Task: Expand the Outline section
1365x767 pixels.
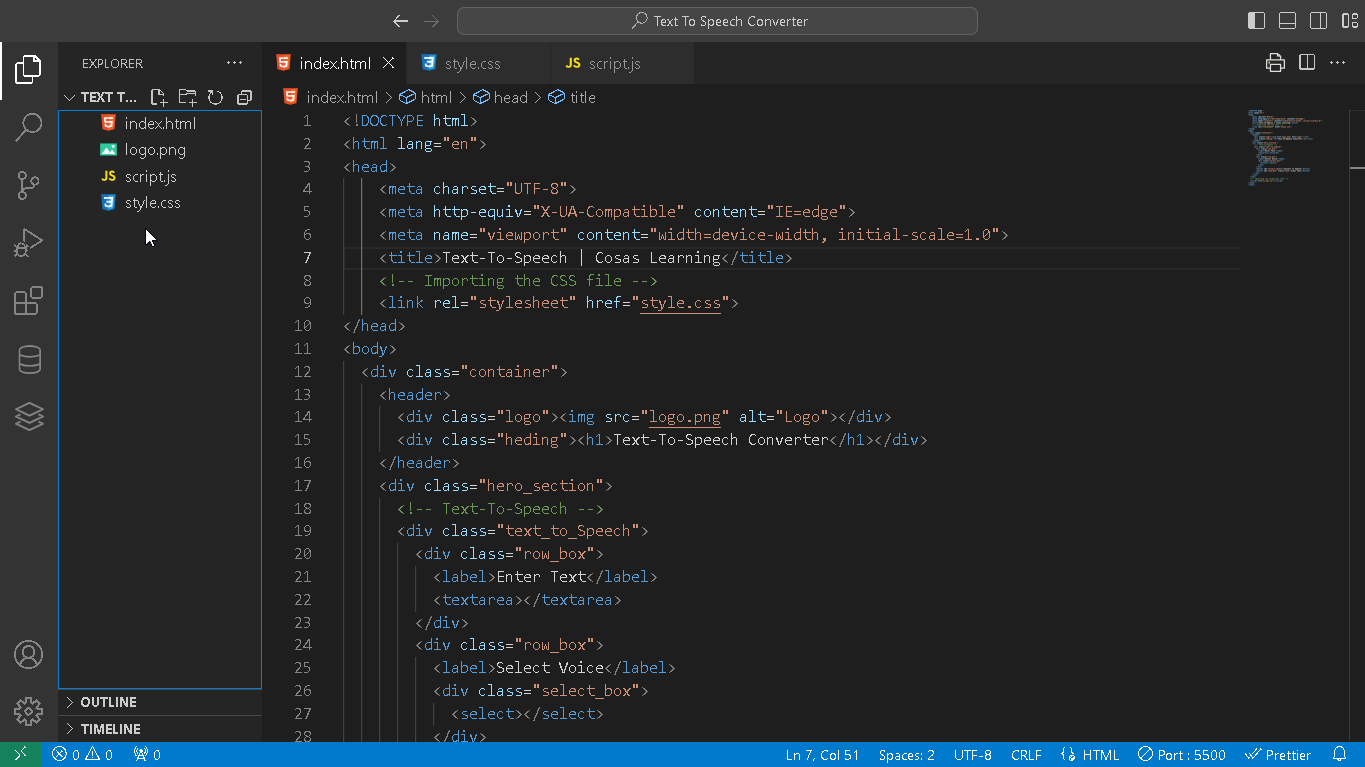Action: [108, 702]
